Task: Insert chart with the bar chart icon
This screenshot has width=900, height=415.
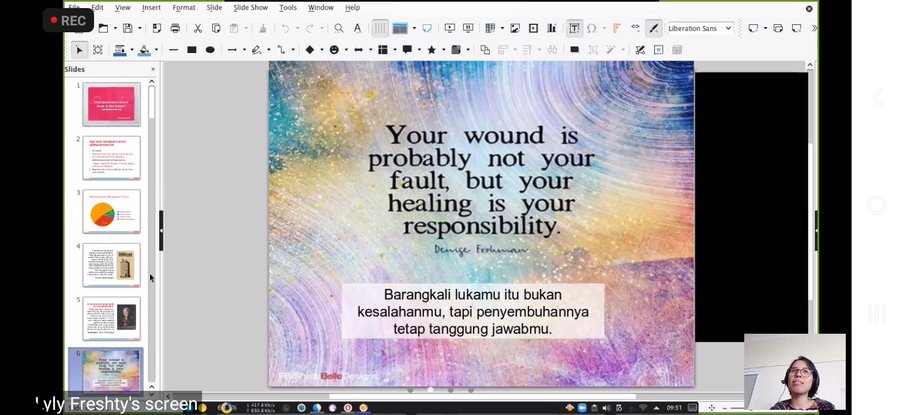Action: (552, 28)
